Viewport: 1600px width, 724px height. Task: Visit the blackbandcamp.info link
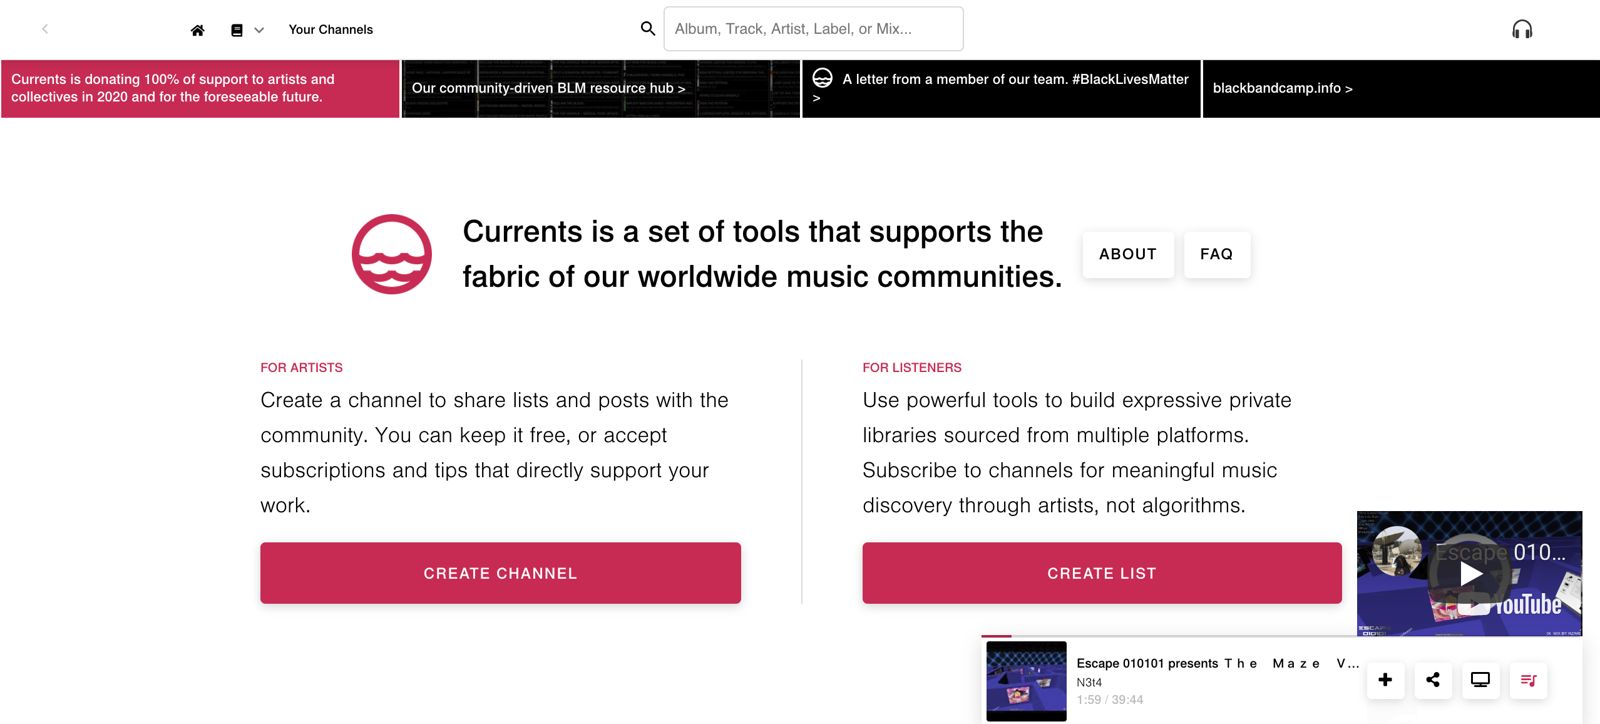click(1283, 88)
